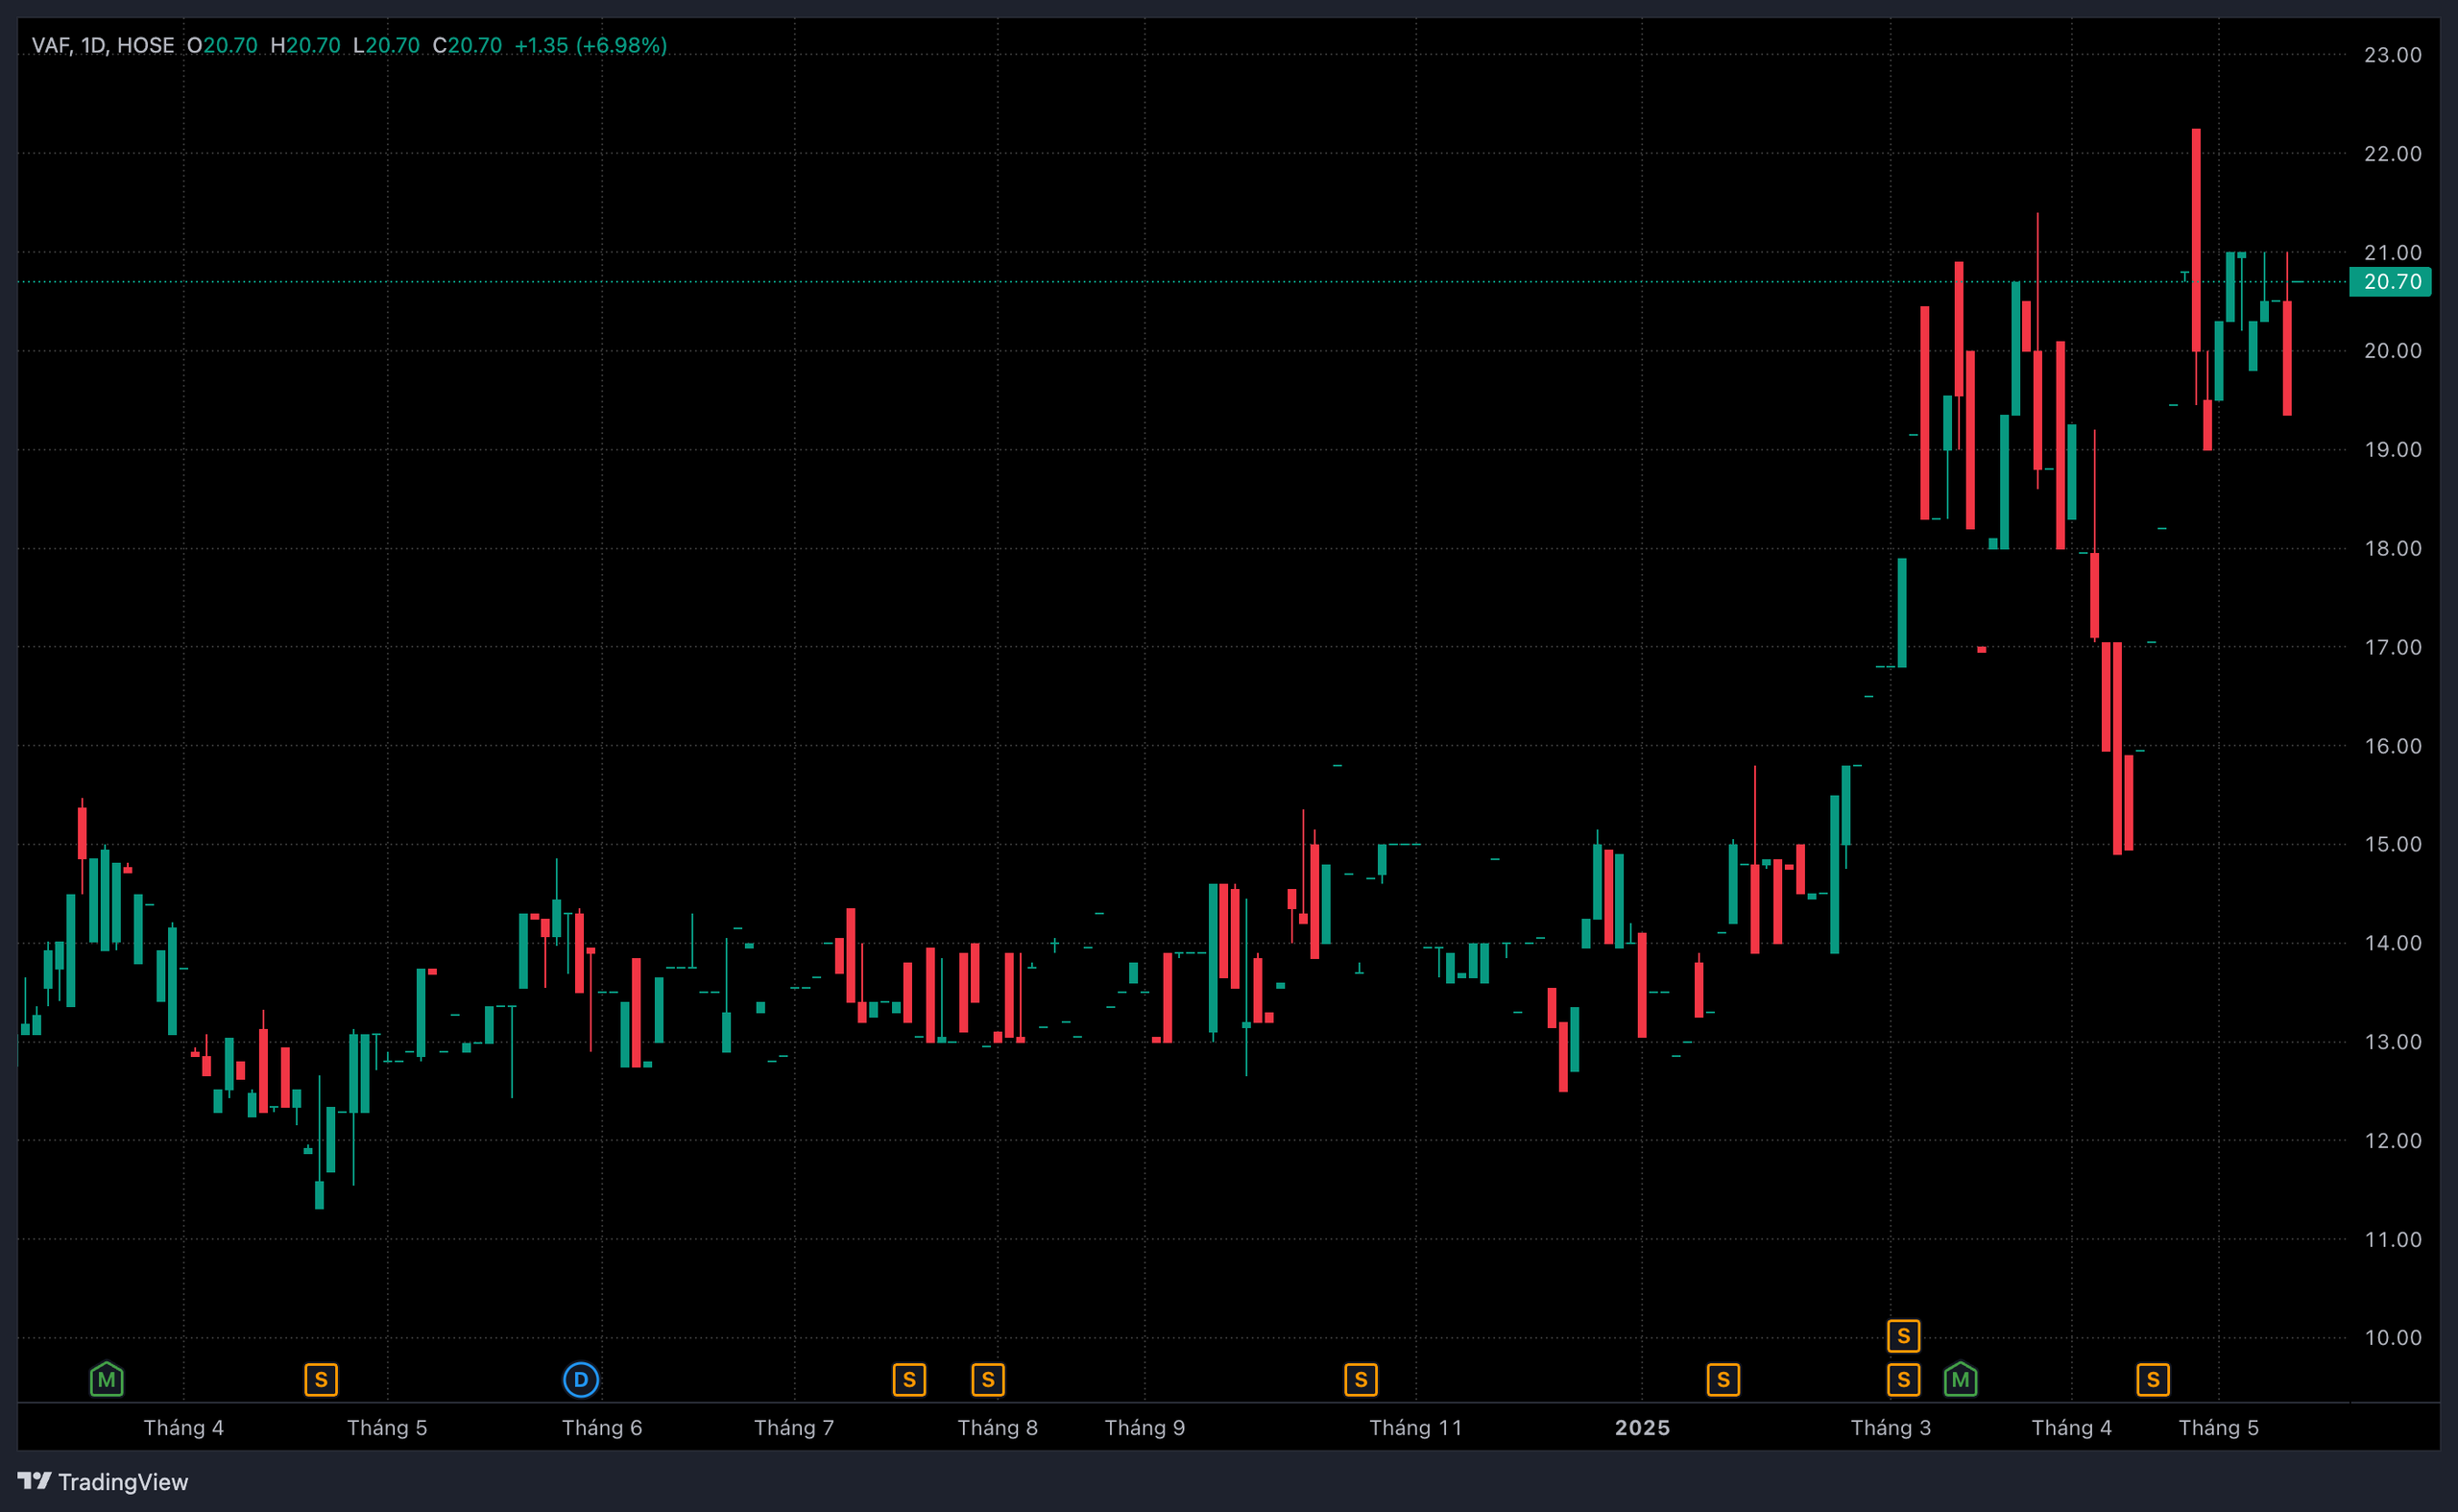Click the bold 2025 label on the time axis
Viewport: 2458px width, 1512px height.
pos(1642,1427)
